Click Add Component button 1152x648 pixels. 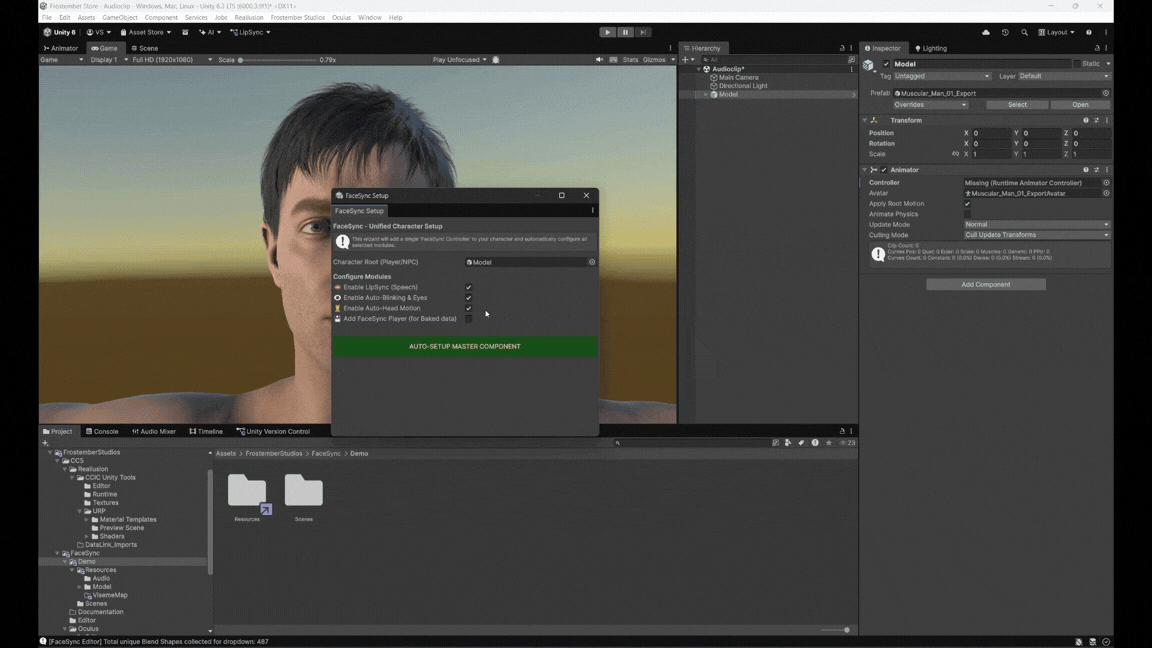(x=986, y=284)
